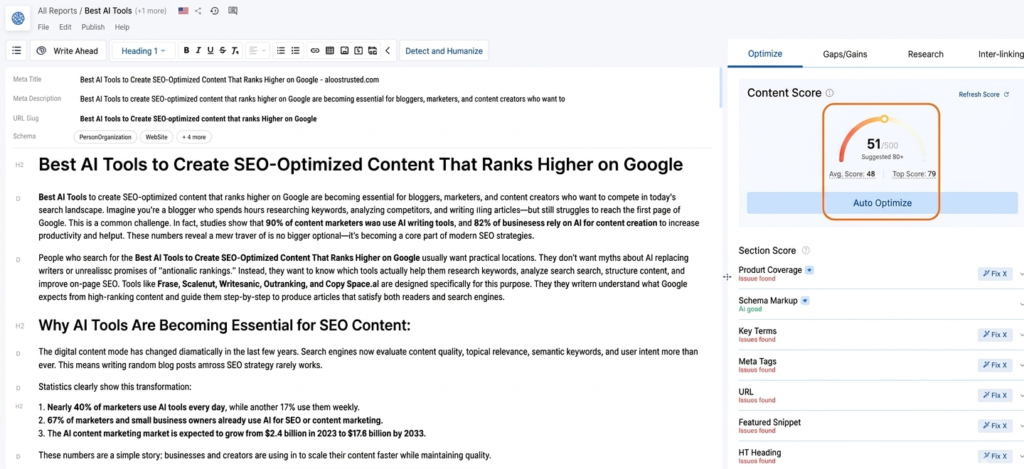Image resolution: width=1024 pixels, height=469 pixels.
Task: Switch to the Inter-linking tab
Action: click(x=1000, y=54)
